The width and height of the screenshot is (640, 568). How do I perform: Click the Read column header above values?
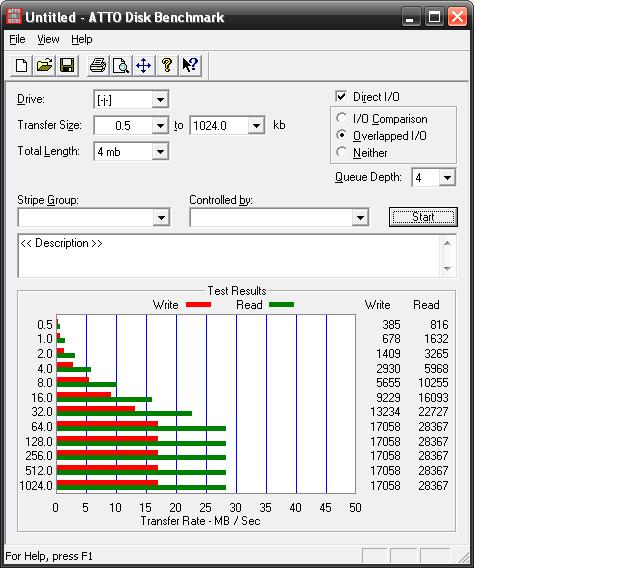pyautogui.click(x=426, y=305)
